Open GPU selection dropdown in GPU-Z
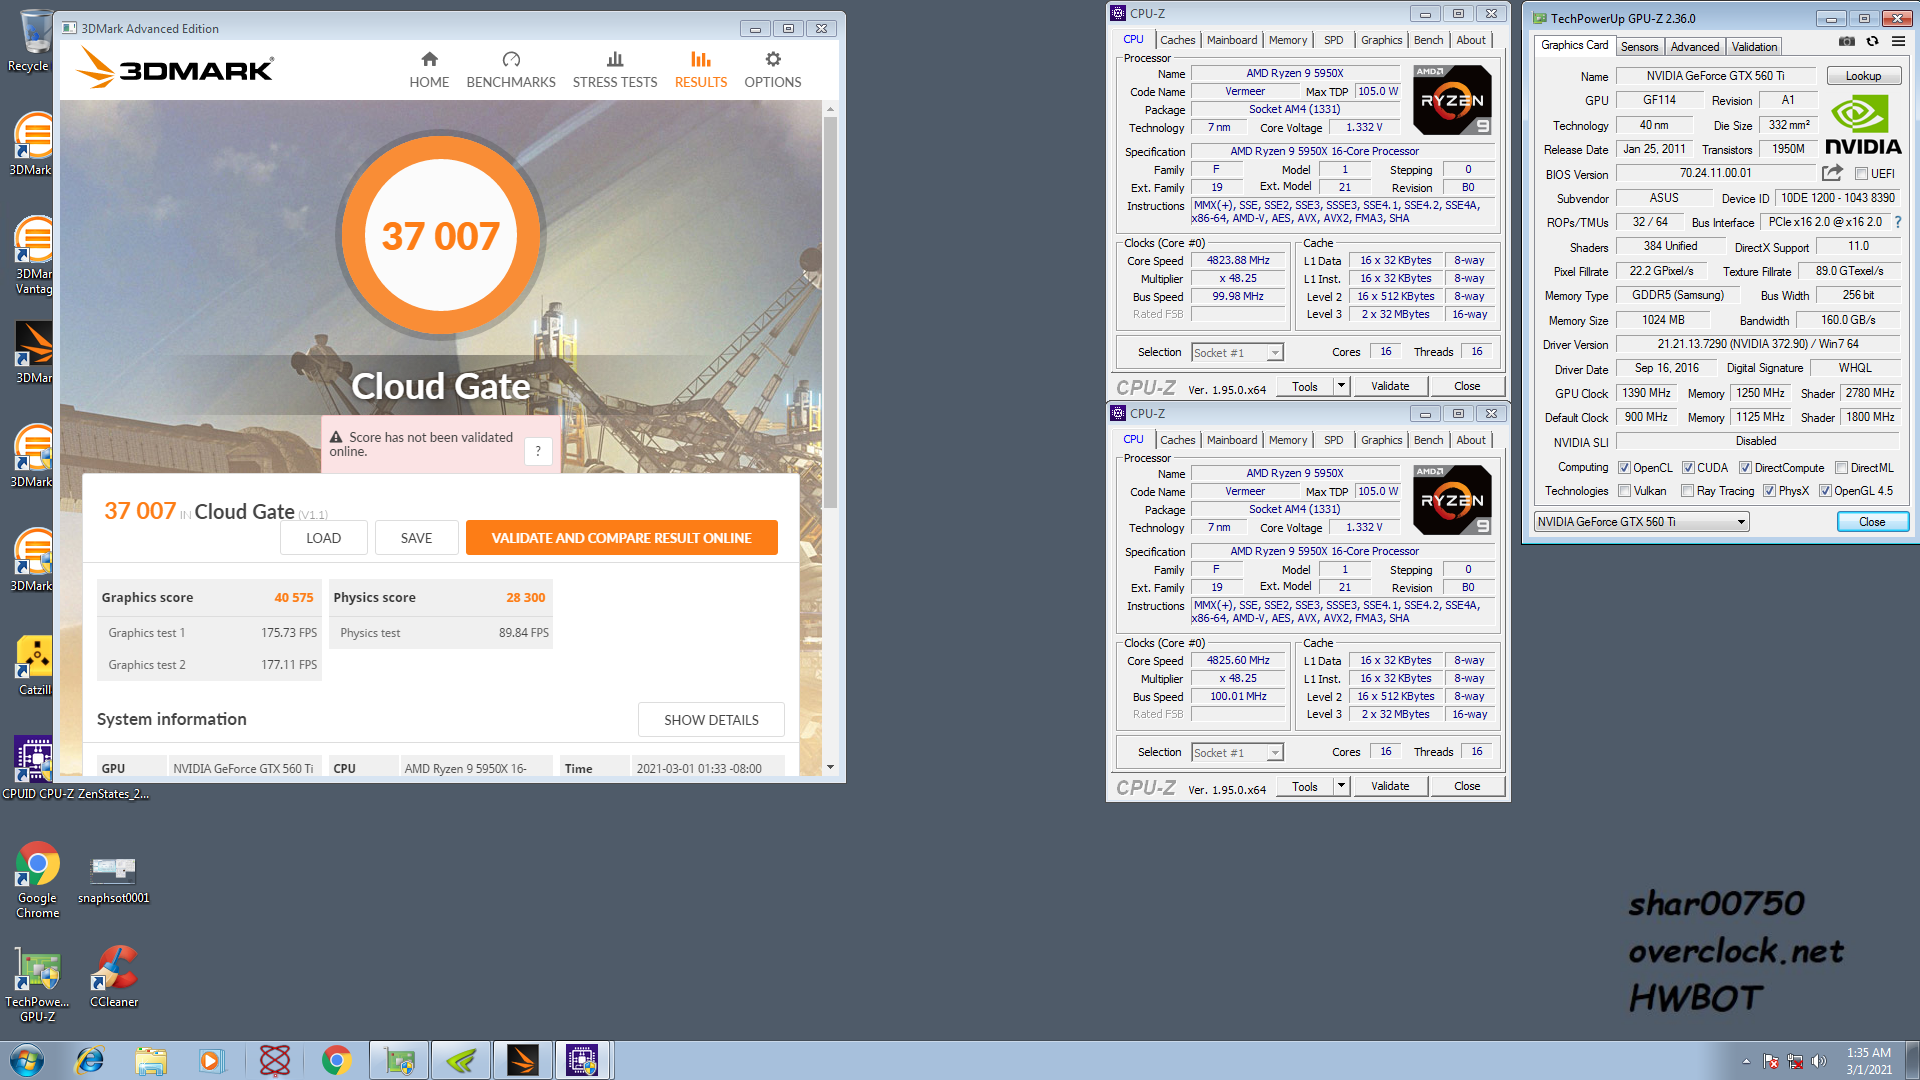The height and width of the screenshot is (1080, 1920). (x=1641, y=522)
